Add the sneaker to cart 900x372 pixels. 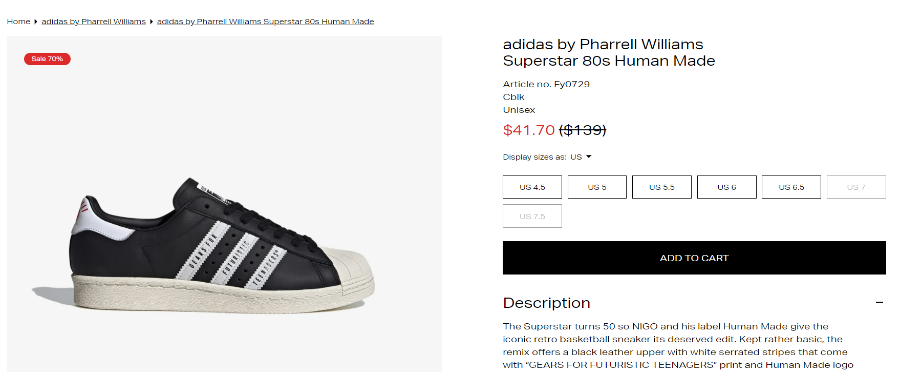(694, 258)
